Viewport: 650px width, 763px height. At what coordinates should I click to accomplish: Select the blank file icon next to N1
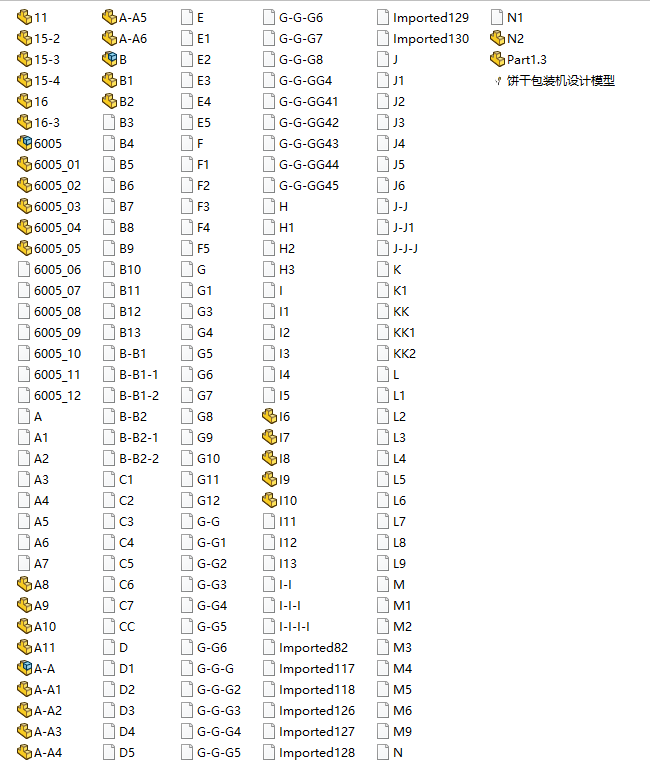tap(497, 18)
